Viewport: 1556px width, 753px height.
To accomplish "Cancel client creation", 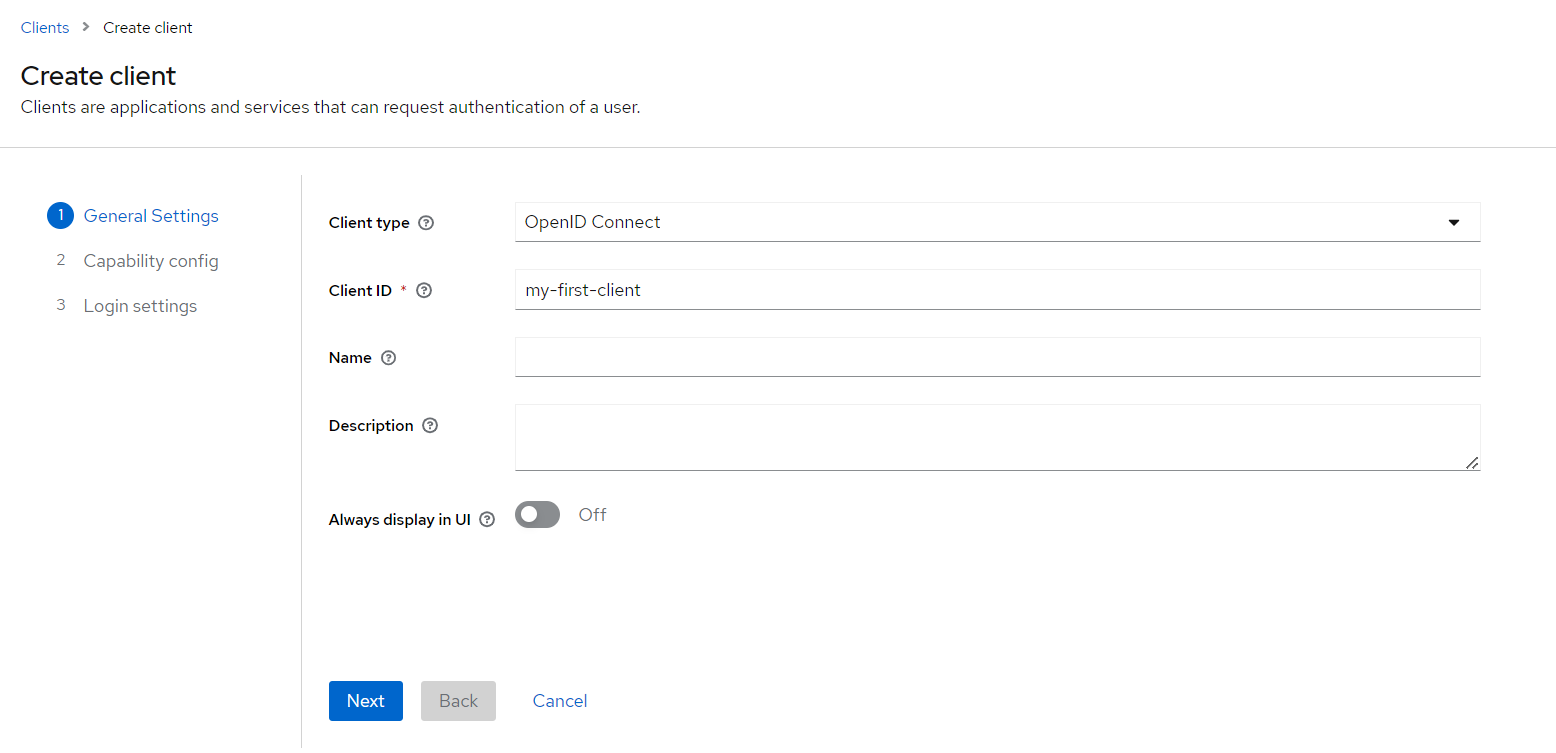I will [560, 701].
